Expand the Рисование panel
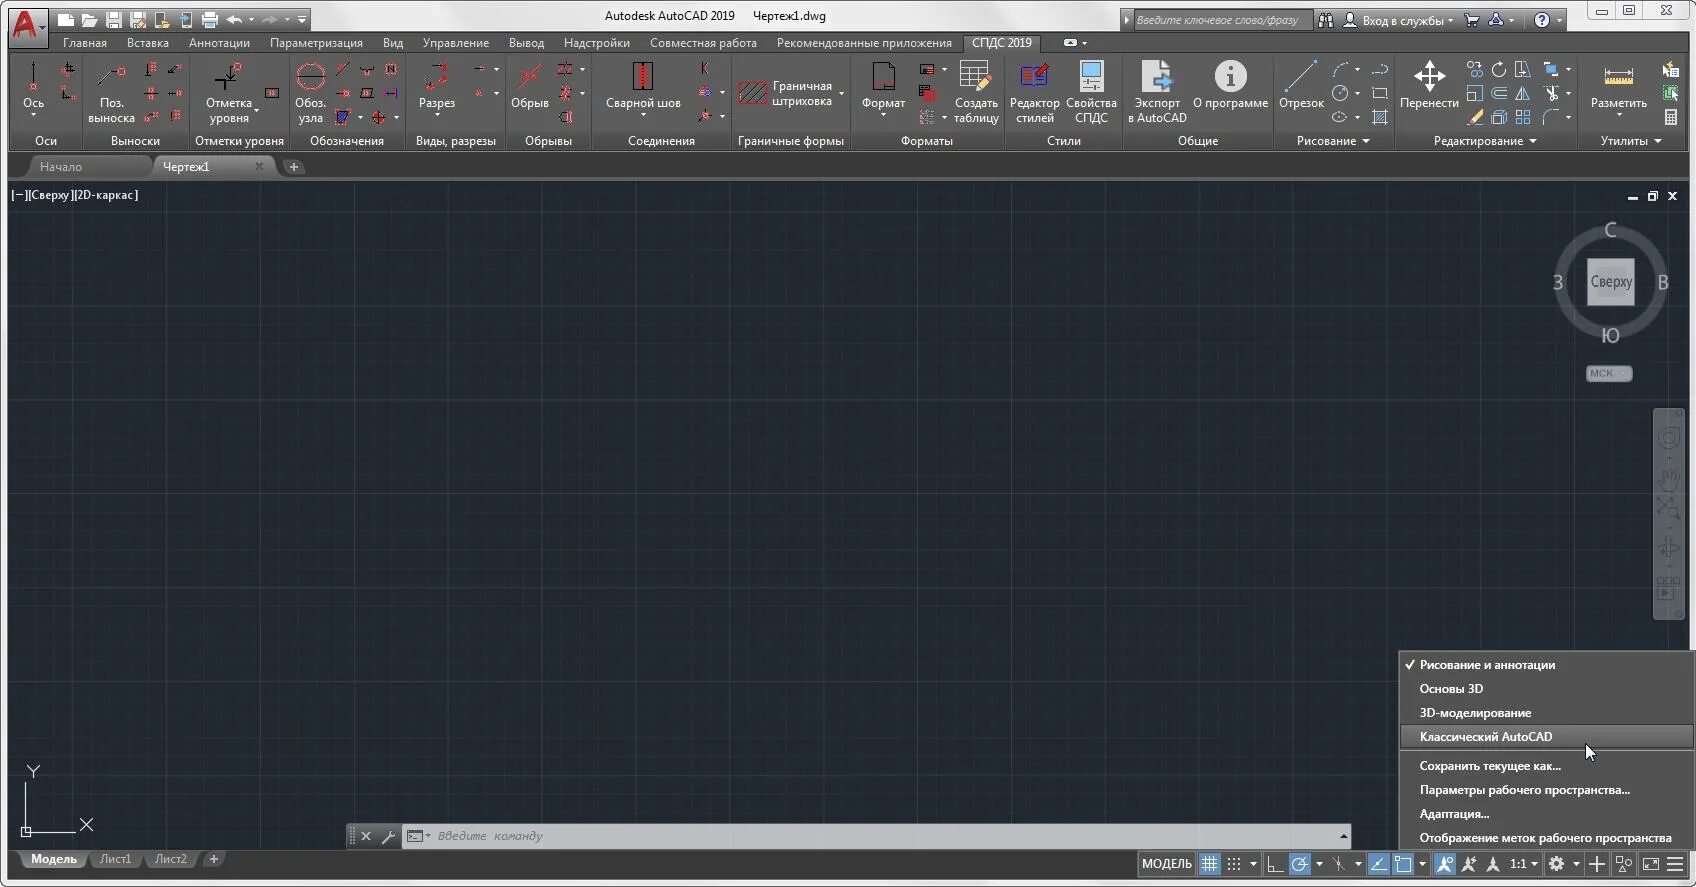Screen dimensions: 1696x887 pyautogui.click(x=1333, y=141)
